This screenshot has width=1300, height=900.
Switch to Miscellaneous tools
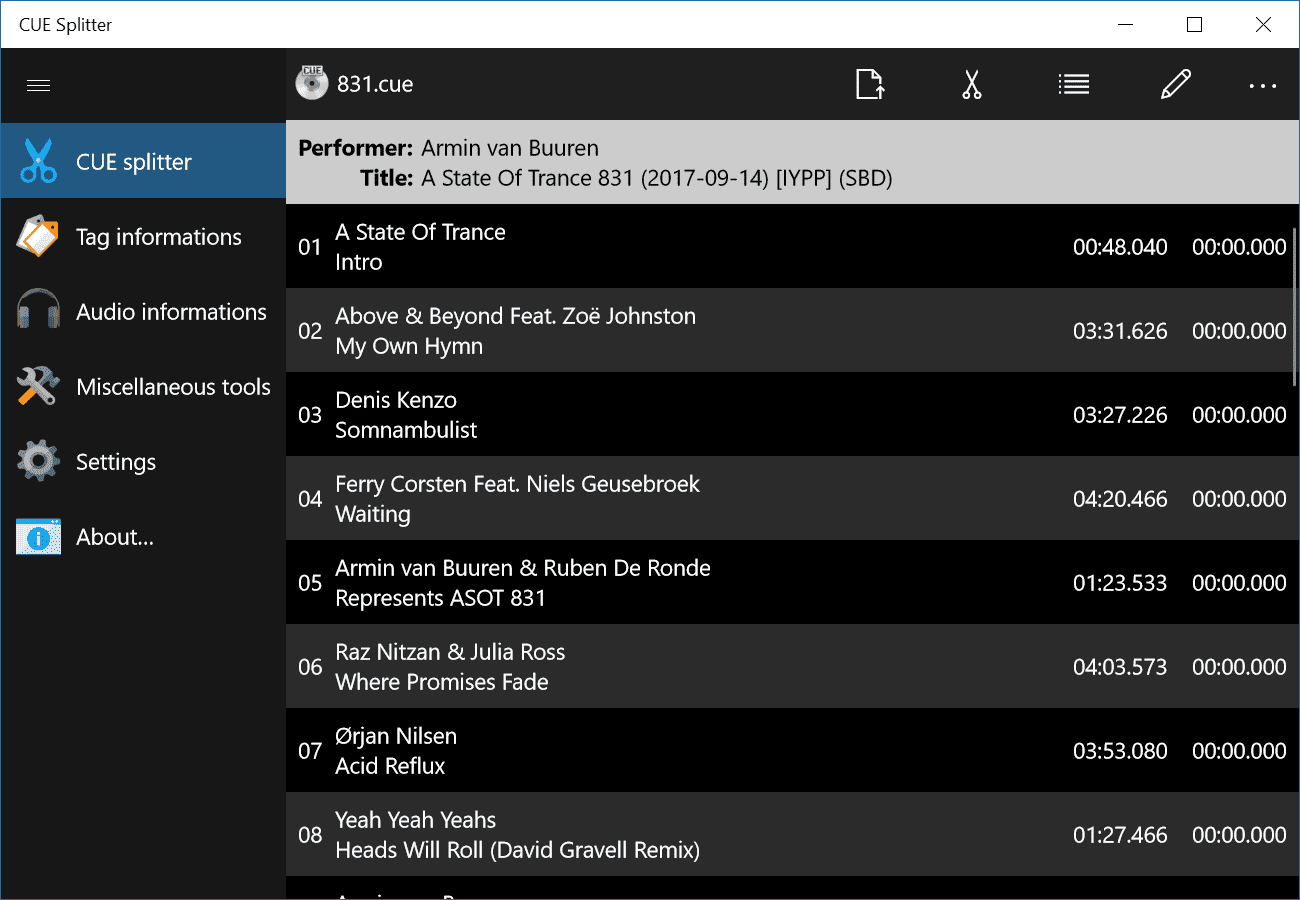(143, 387)
